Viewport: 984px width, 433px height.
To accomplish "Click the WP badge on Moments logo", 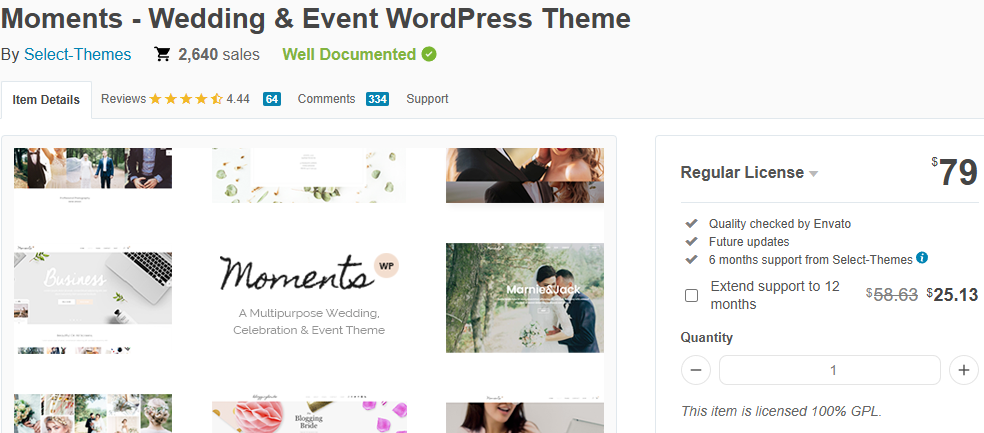I will pyautogui.click(x=387, y=265).
